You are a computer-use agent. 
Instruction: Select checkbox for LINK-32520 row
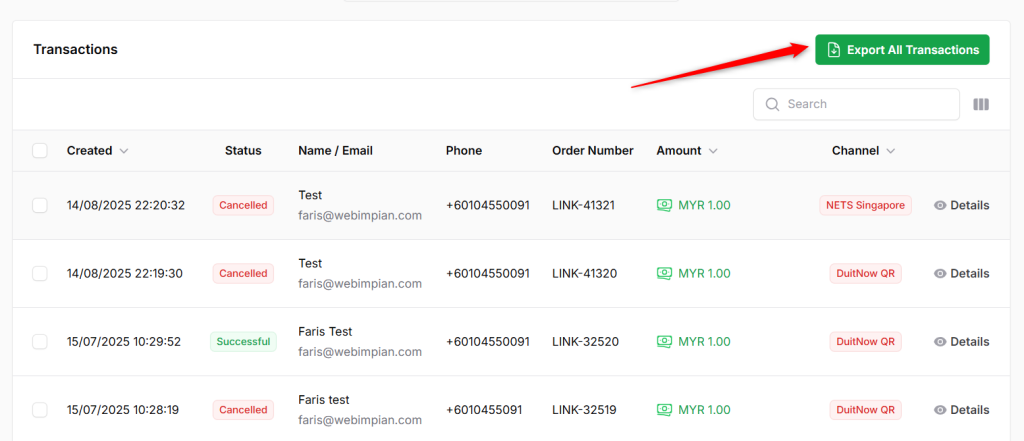(40, 342)
